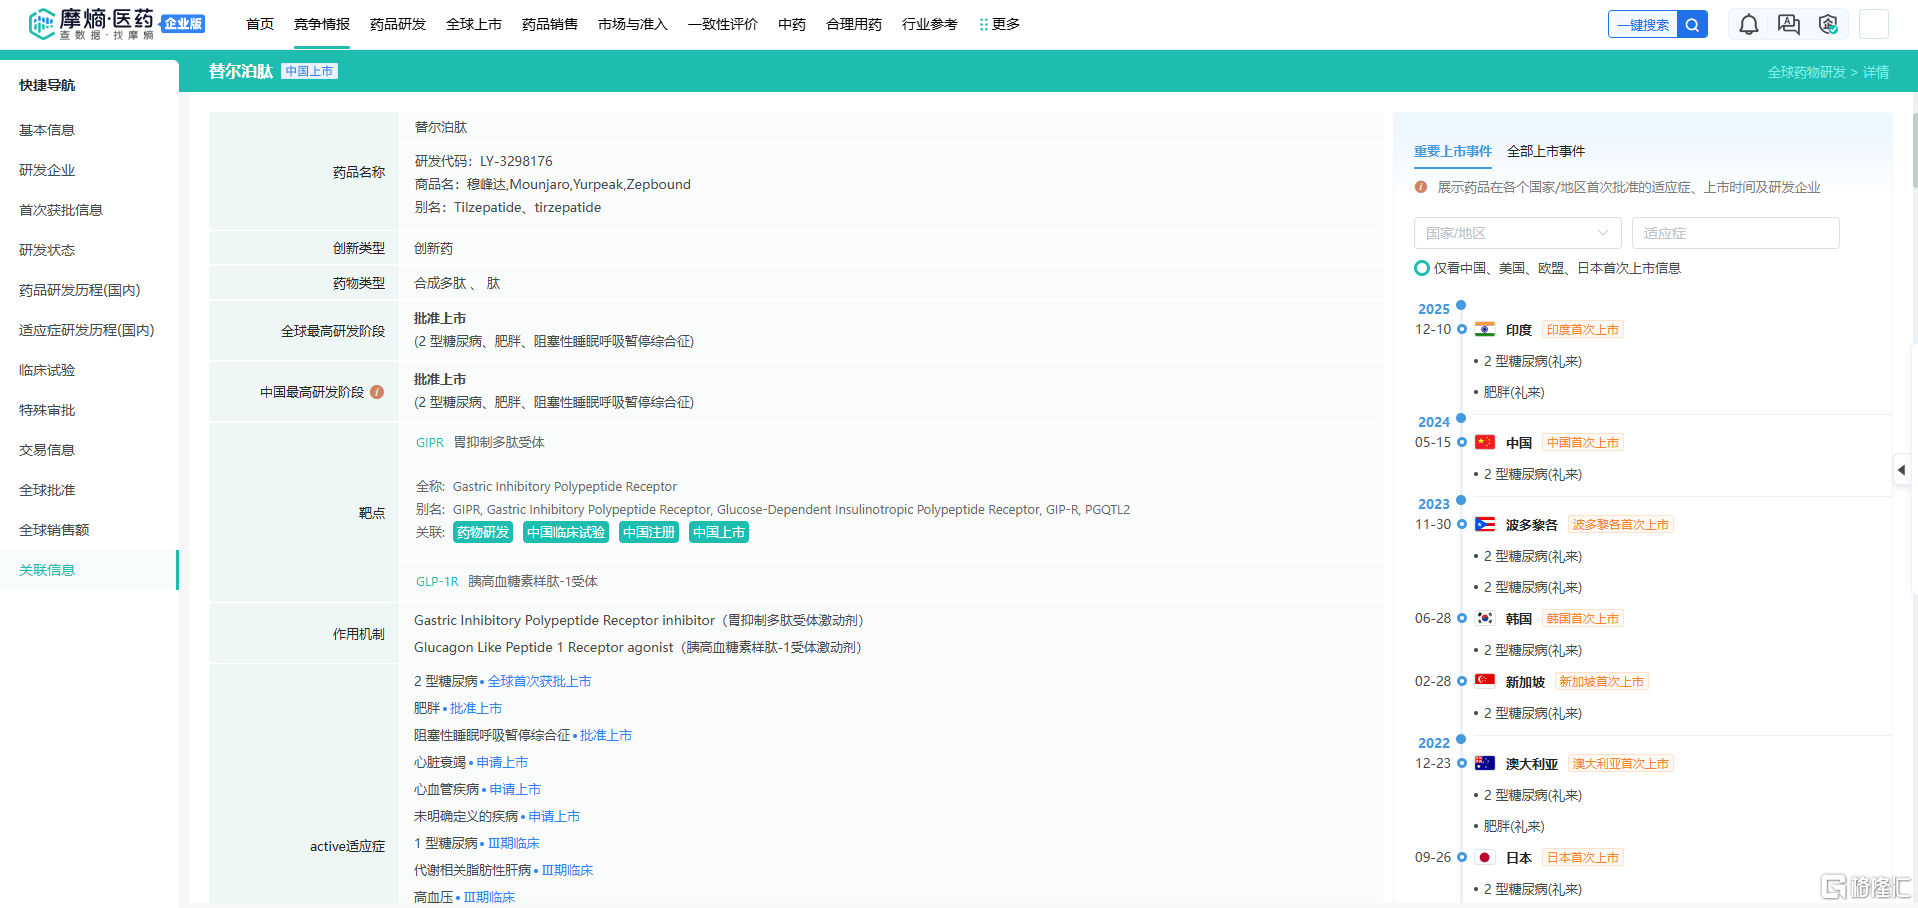This screenshot has width=1918, height=908.
Task: Jump to 药品研发历程(国内) section
Action: coord(80,290)
